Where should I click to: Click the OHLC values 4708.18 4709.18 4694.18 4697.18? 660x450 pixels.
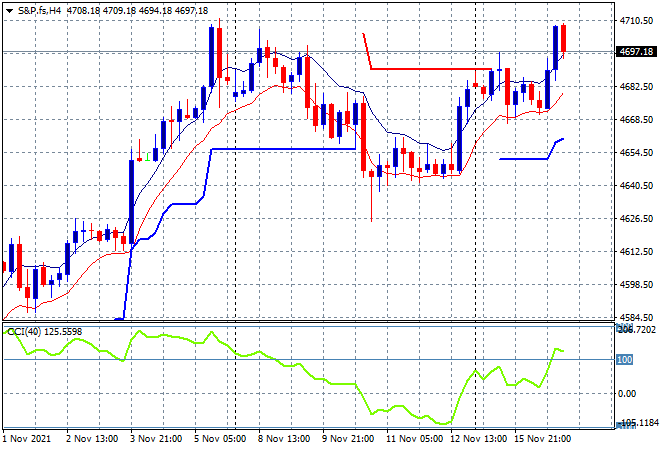click(137, 11)
